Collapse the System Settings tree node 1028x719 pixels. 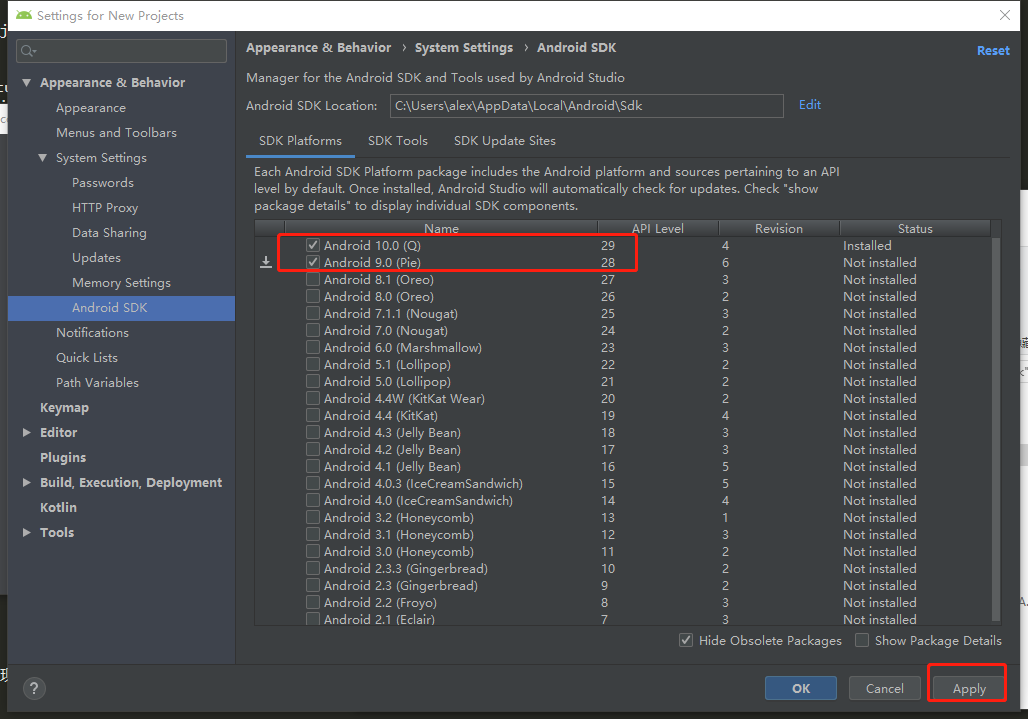(x=43, y=158)
